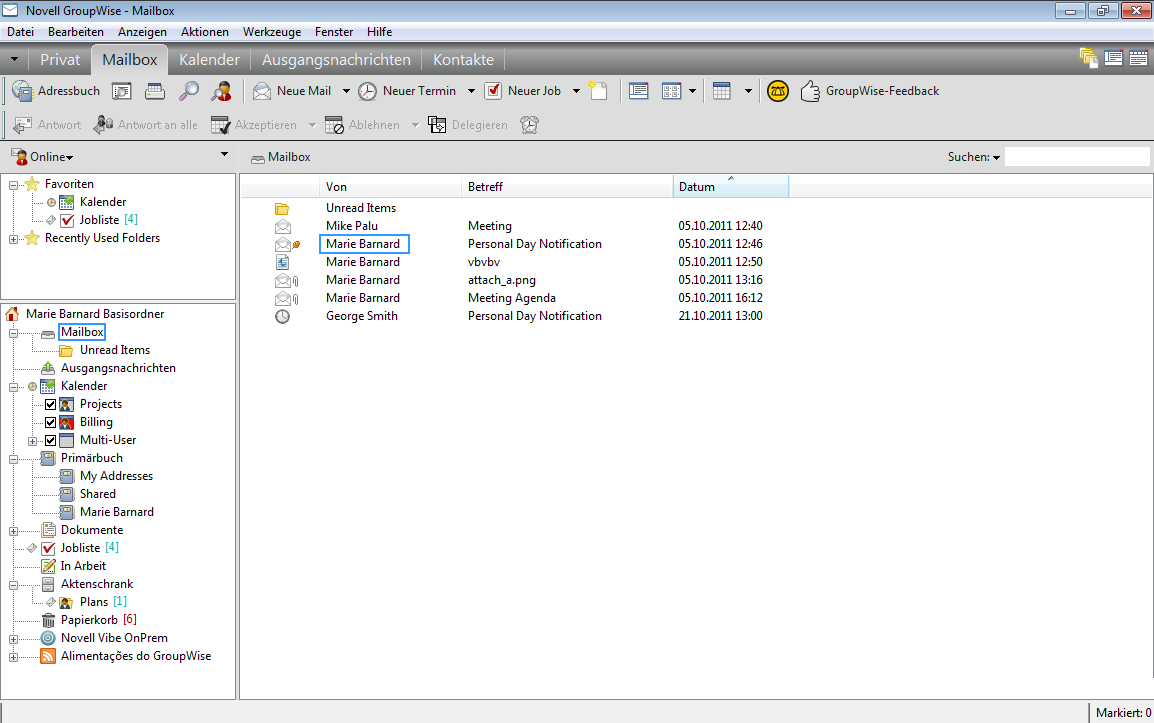The height and width of the screenshot is (723, 1154).
Task: Click the properties icon next to Adressbuch
Action: coord(121,91)
